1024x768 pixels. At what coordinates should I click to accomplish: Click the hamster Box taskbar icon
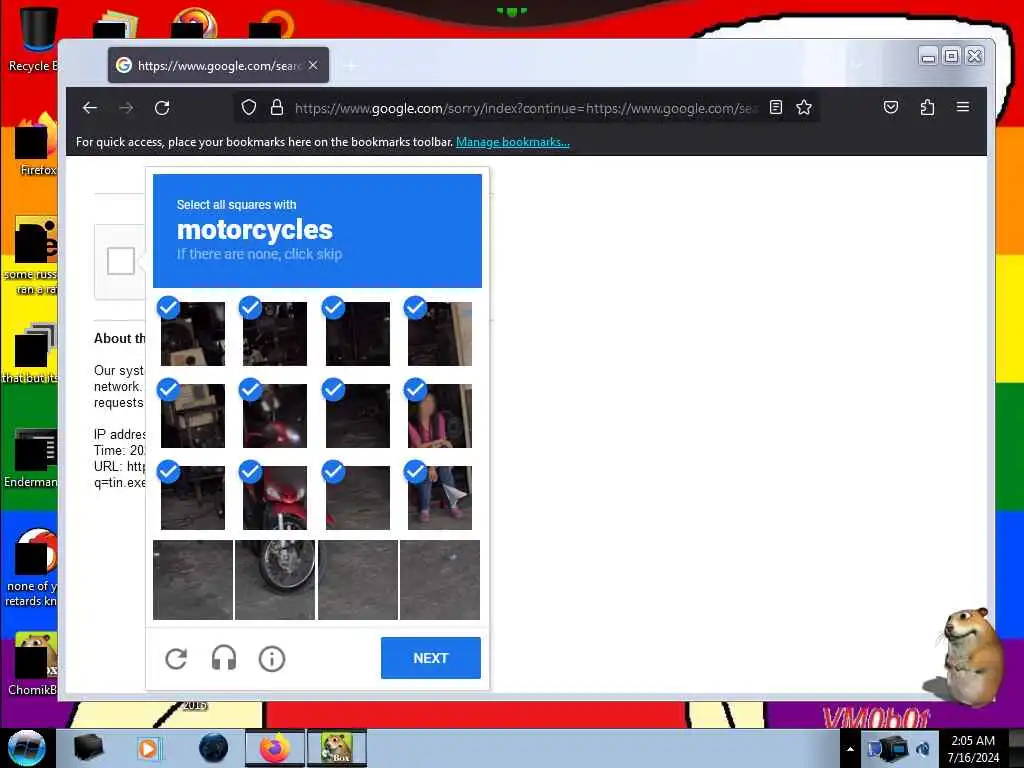(x=336, y=748)
